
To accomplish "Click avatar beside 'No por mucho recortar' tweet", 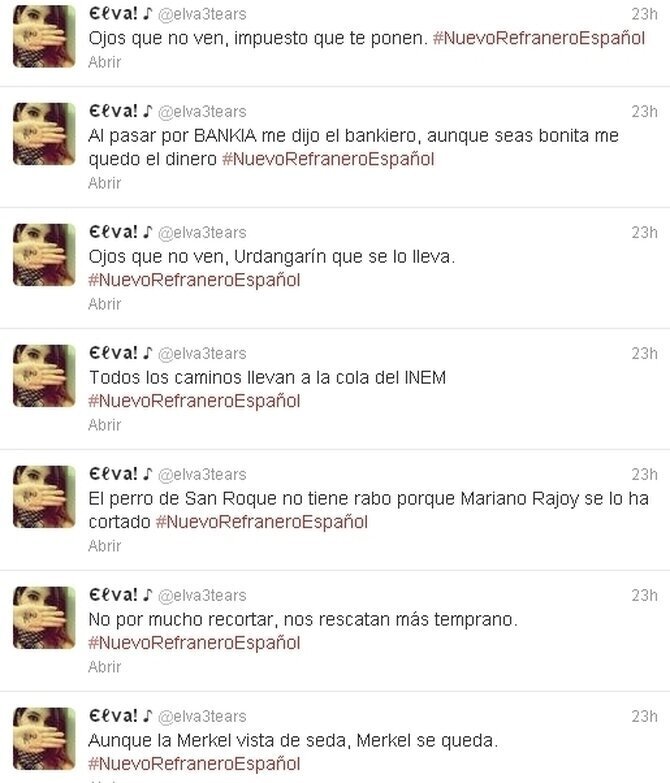I will [x=44, y=617].
